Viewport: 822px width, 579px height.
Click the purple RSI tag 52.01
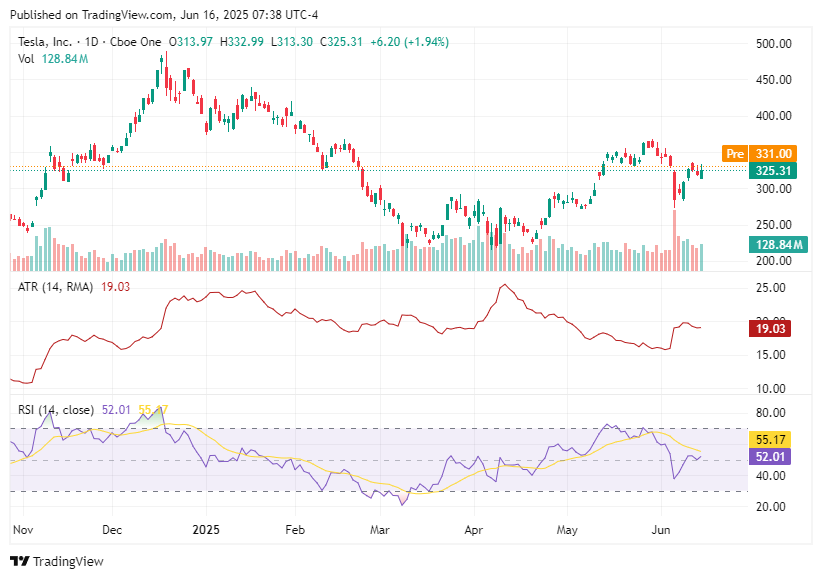[770, 456]
